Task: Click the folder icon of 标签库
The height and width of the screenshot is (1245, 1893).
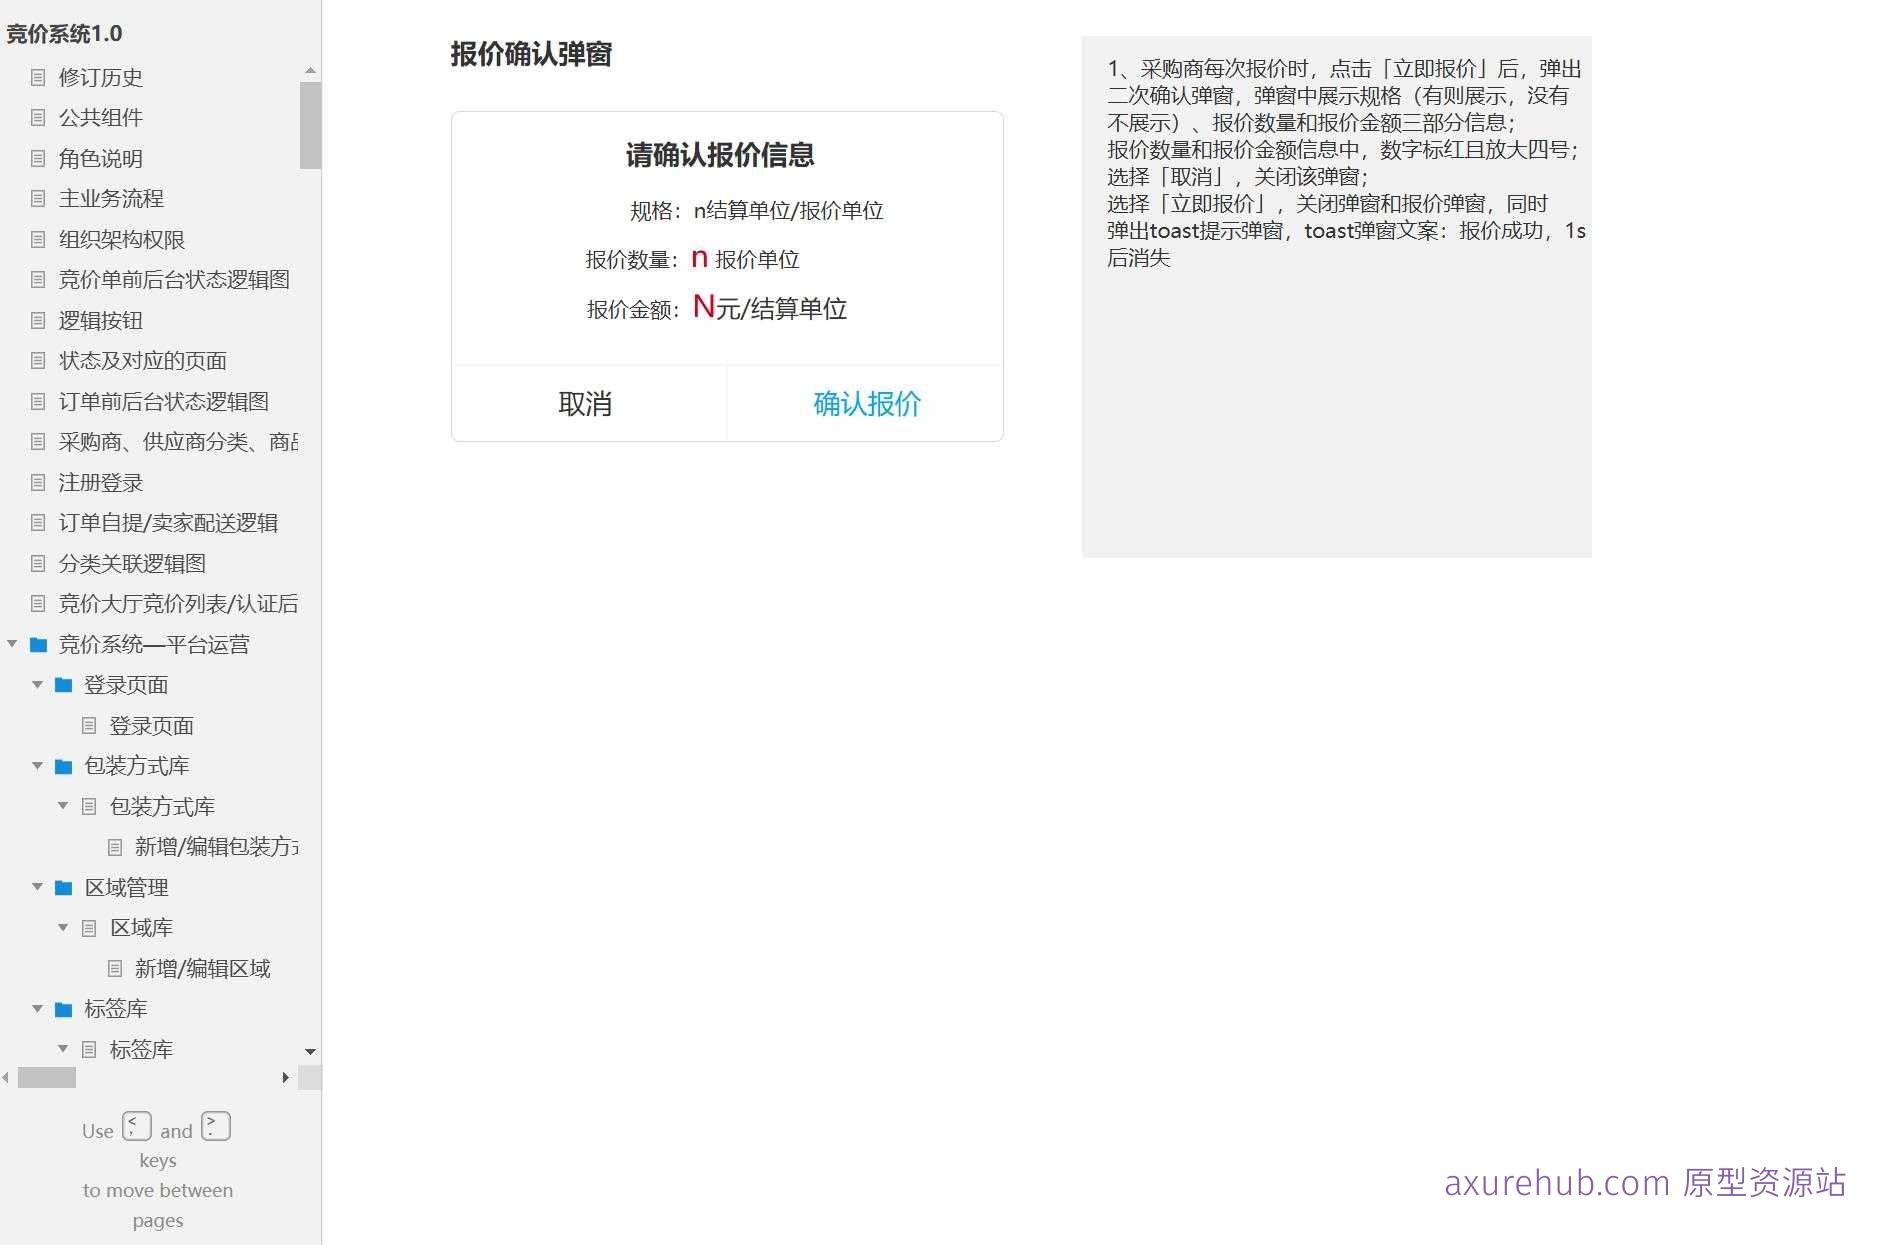Action: coord(63,1008)
